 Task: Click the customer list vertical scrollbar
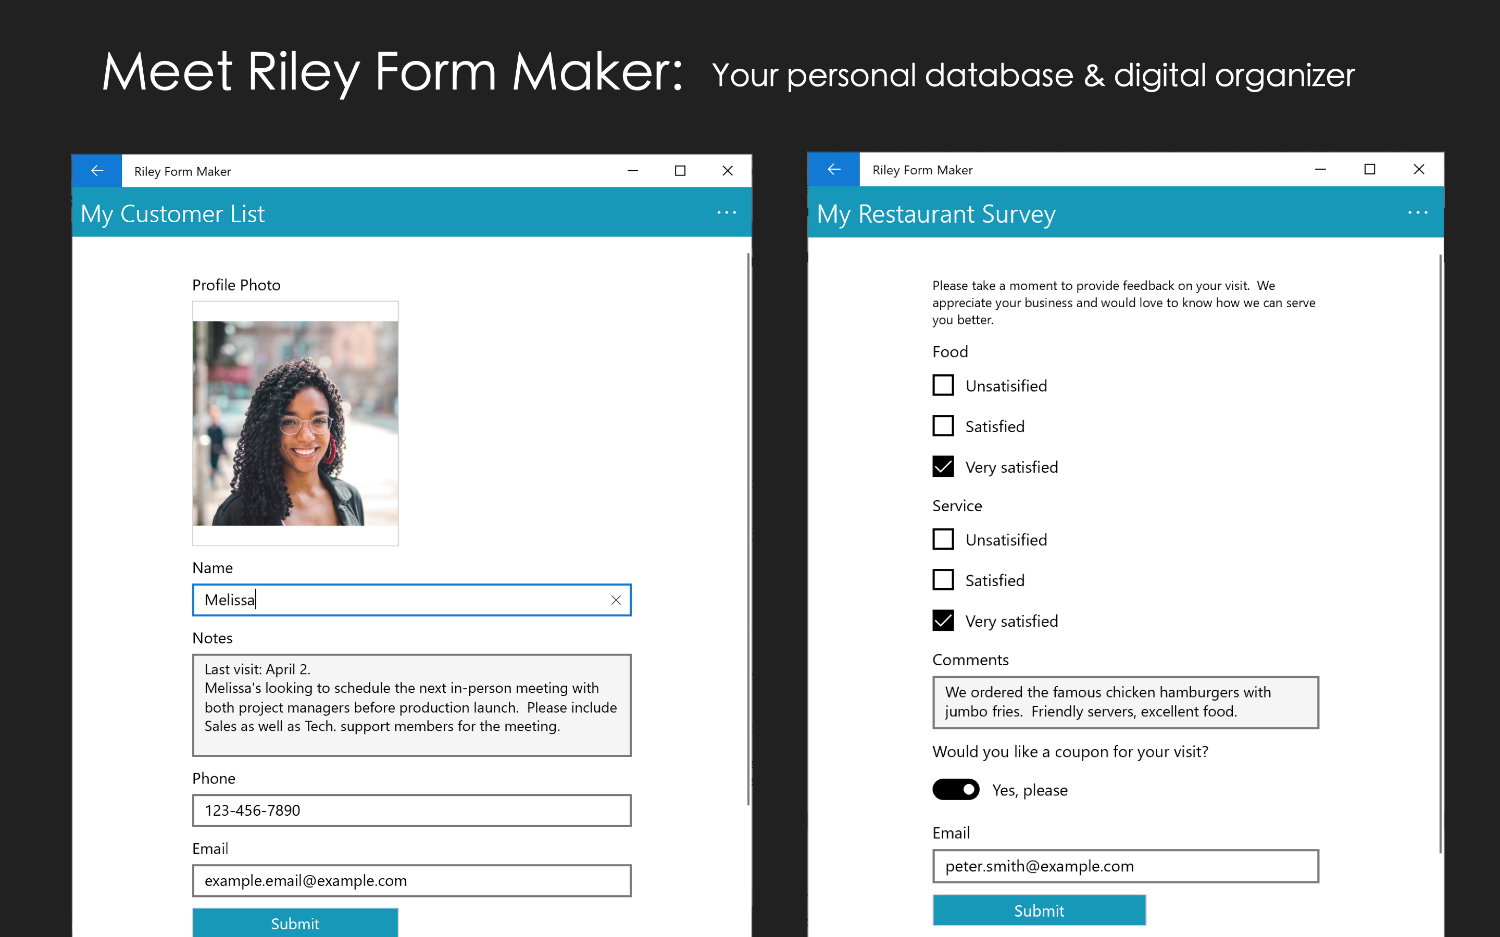(x=748, y=530)
